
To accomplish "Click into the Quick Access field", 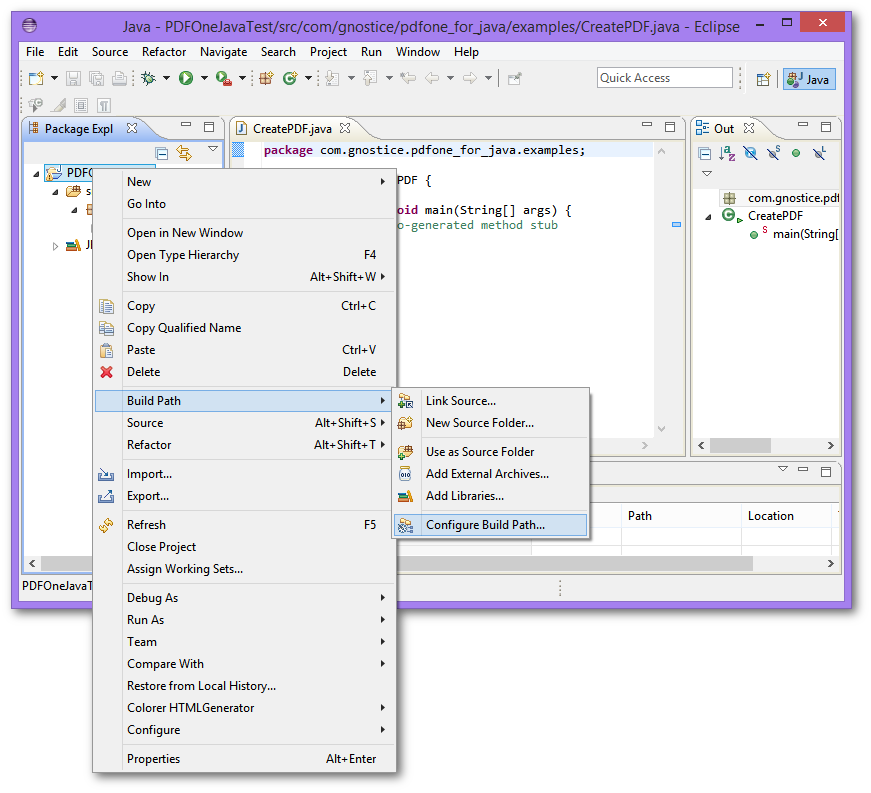I will pyautogui.click(x=664, y=78).
